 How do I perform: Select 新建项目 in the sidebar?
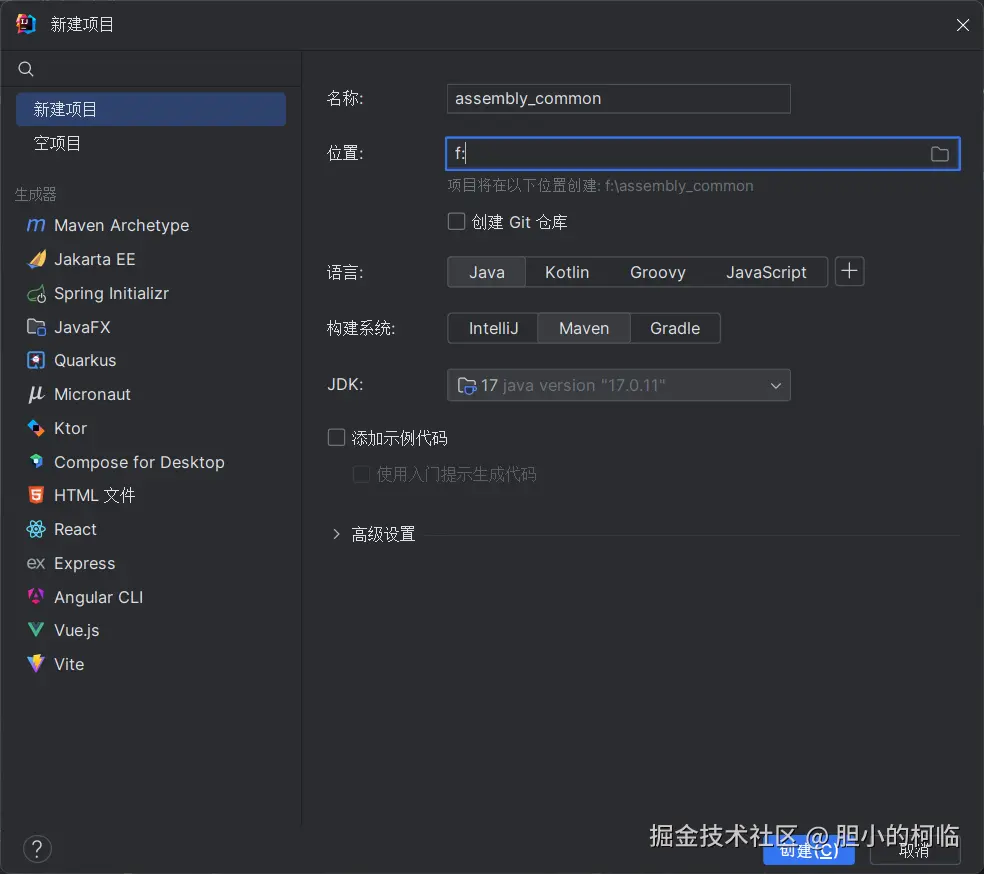click(151, 109)
